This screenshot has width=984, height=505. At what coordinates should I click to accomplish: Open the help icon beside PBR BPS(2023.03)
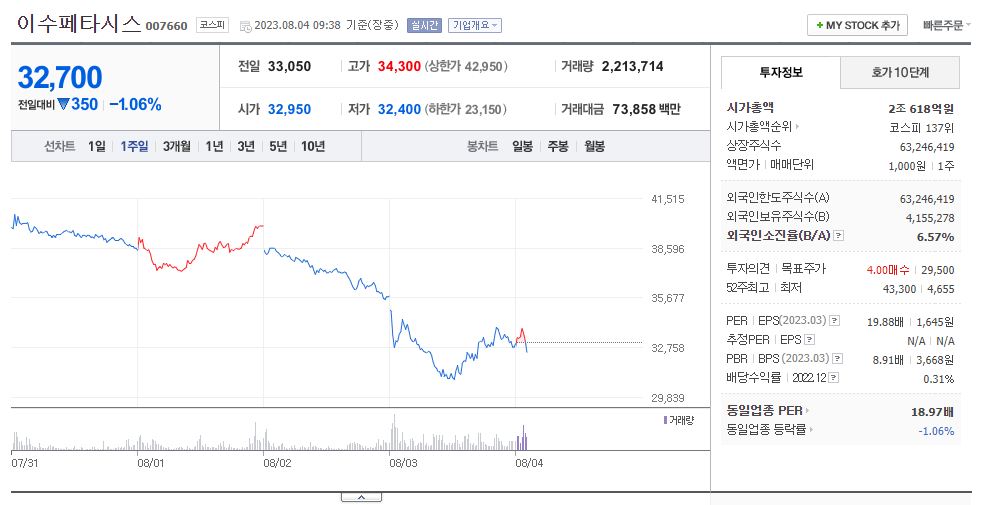pos(837,359)
